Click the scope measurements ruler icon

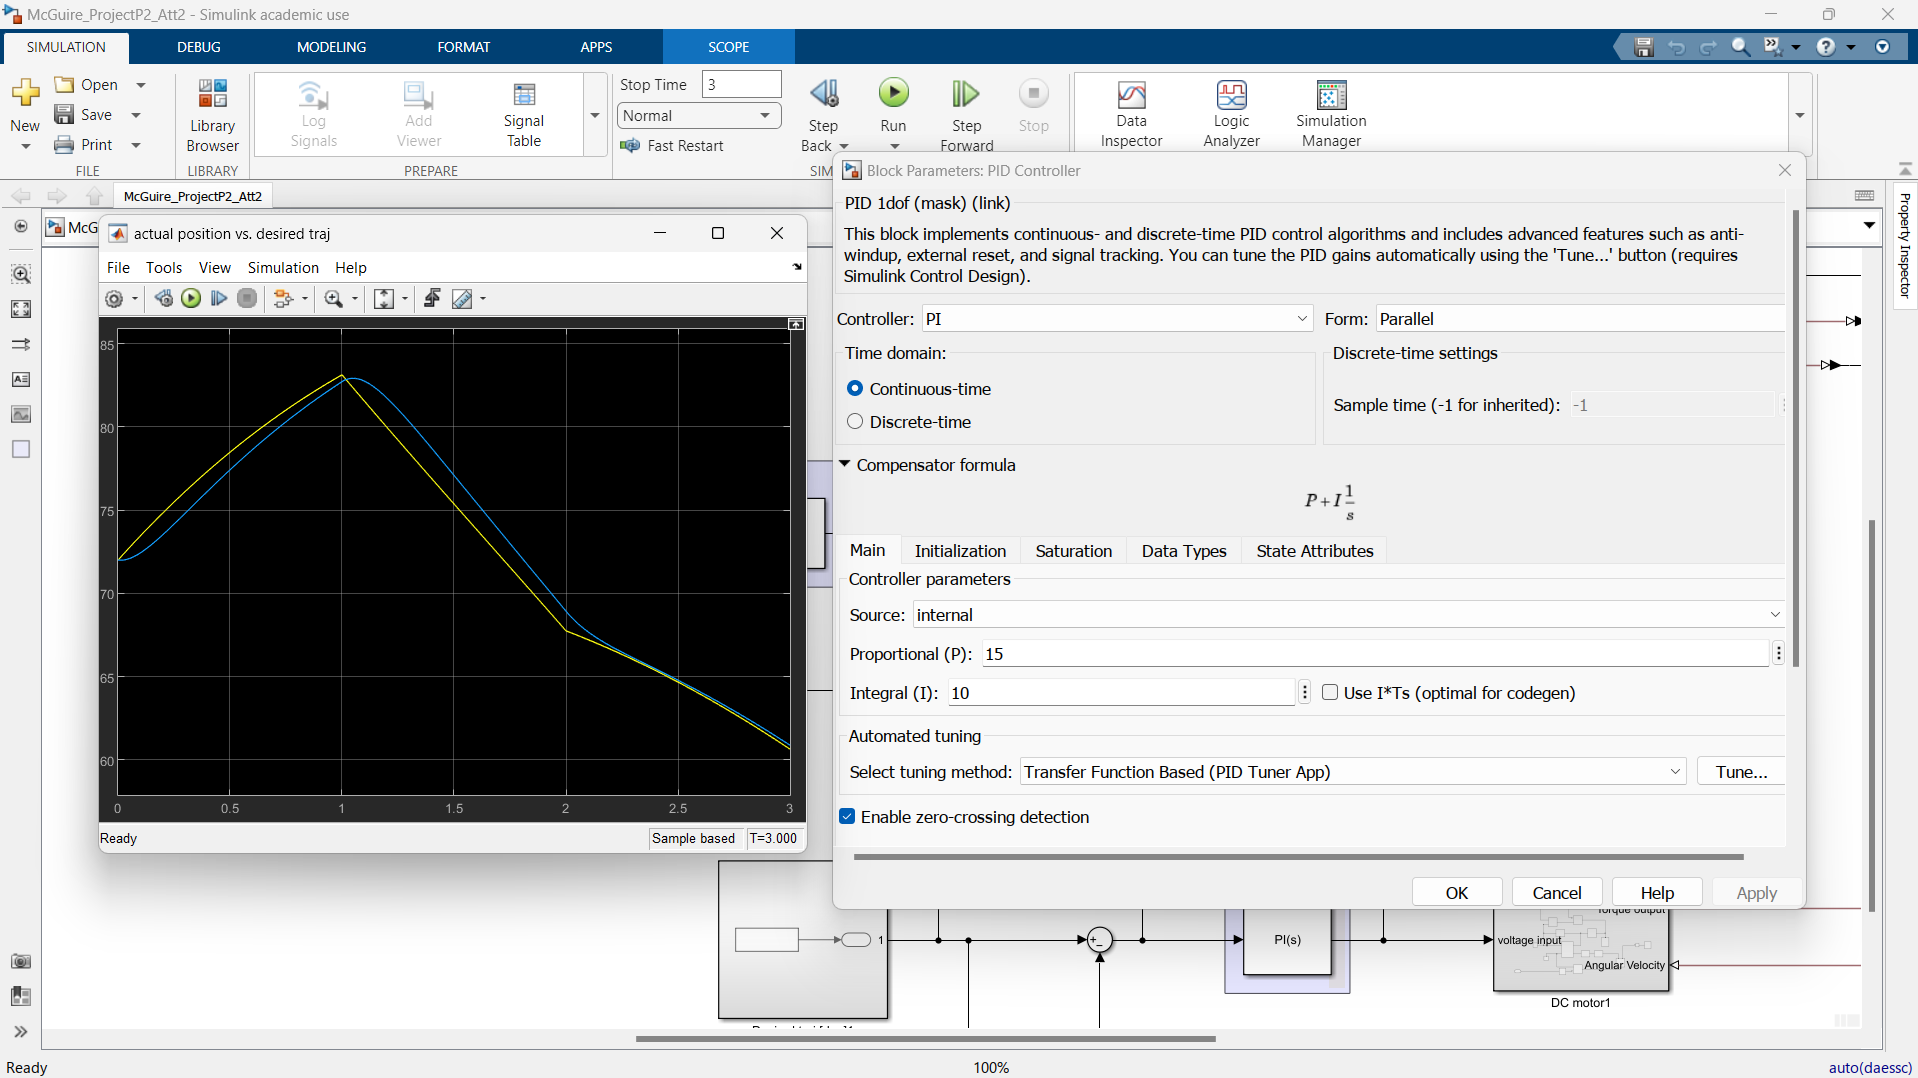[x=461, y=298]
